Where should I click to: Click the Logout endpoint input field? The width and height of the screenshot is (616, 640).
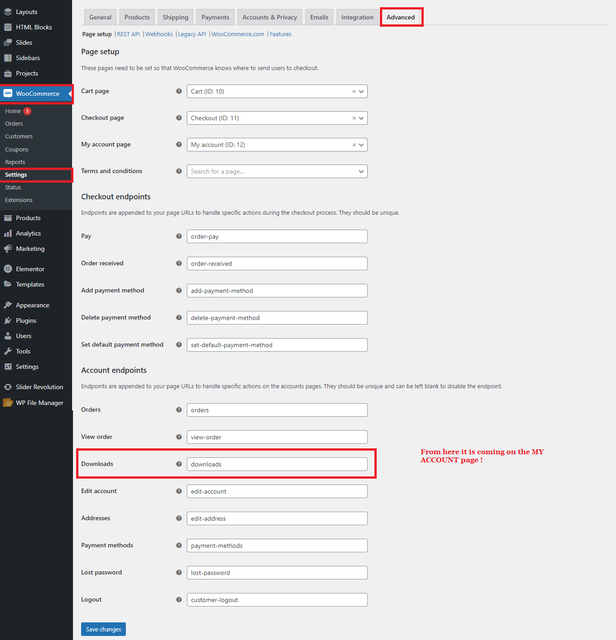277,600
